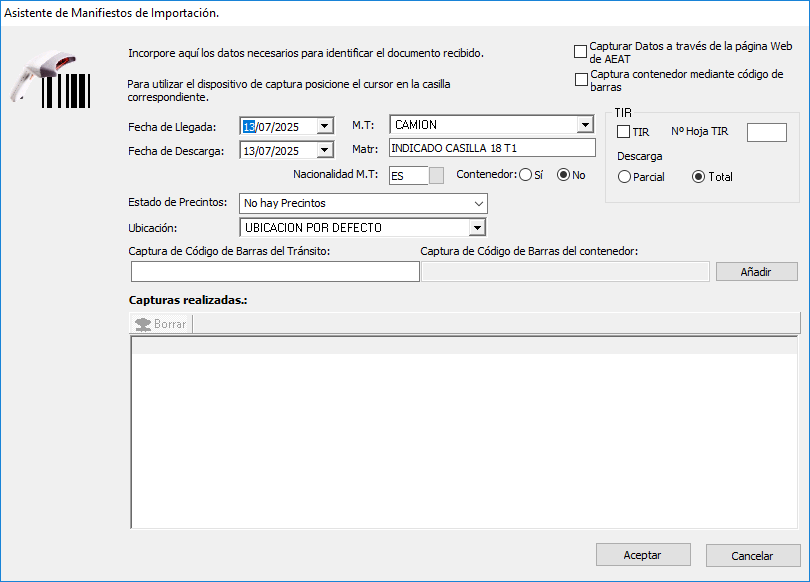Open the Fecha de Descarga date picker
This screenshot has height=582, width=810.
324,151
